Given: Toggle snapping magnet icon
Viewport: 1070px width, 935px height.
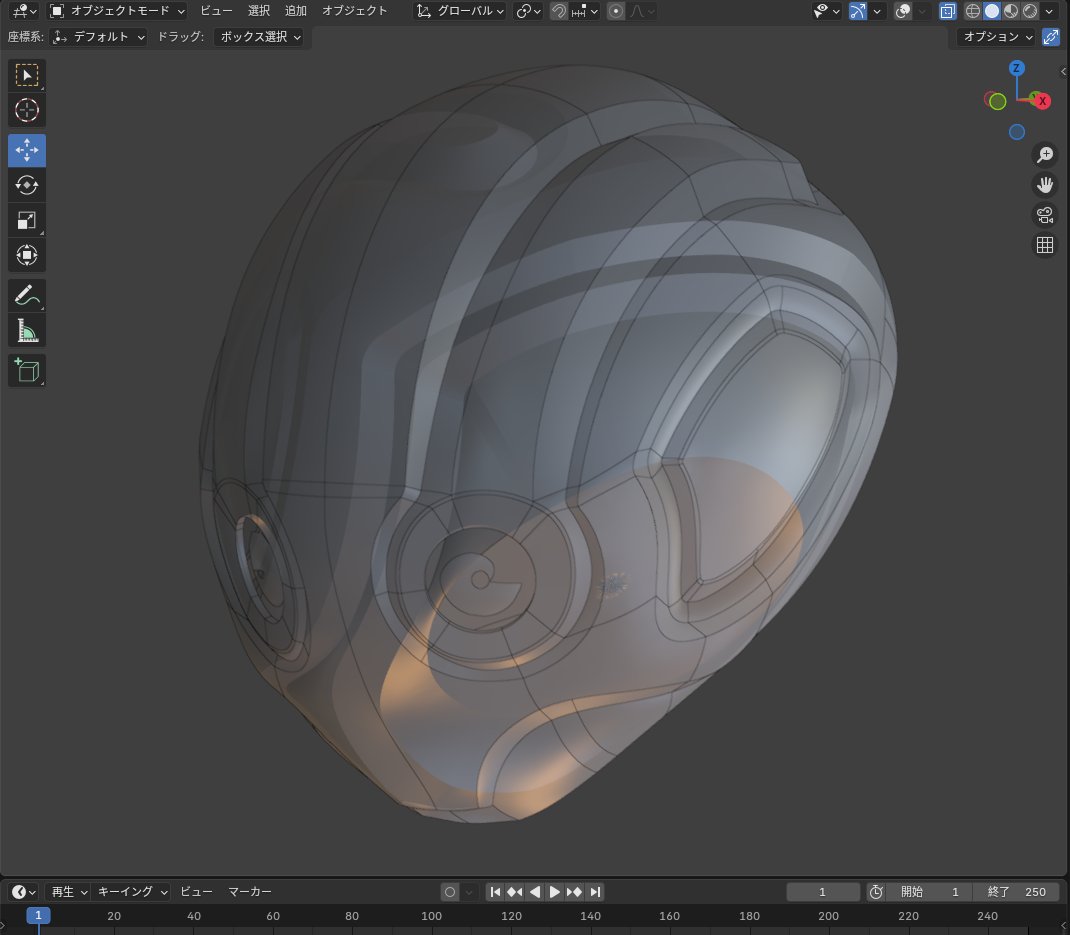Looking at the screenshot, I should click(558, 11).
